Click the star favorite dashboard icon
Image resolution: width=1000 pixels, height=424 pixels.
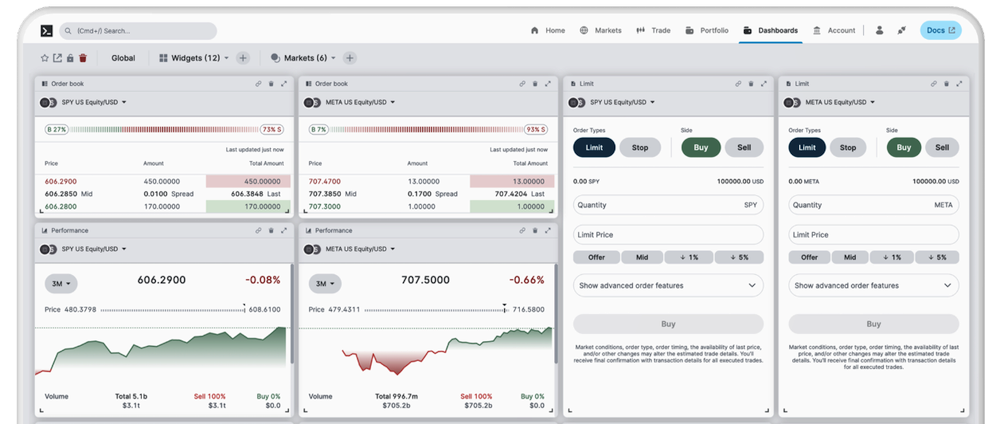click(44, 58)
